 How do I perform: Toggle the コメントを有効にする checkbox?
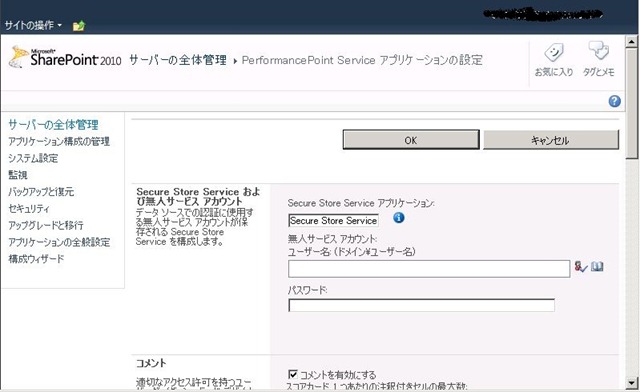pos(293,374)
